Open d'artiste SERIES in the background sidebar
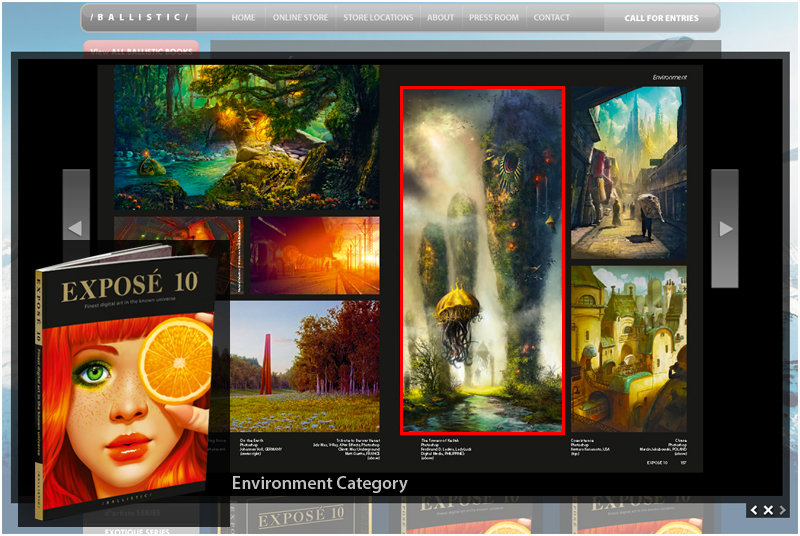Screen dimensions: 800x536 [x=132, y=513]
